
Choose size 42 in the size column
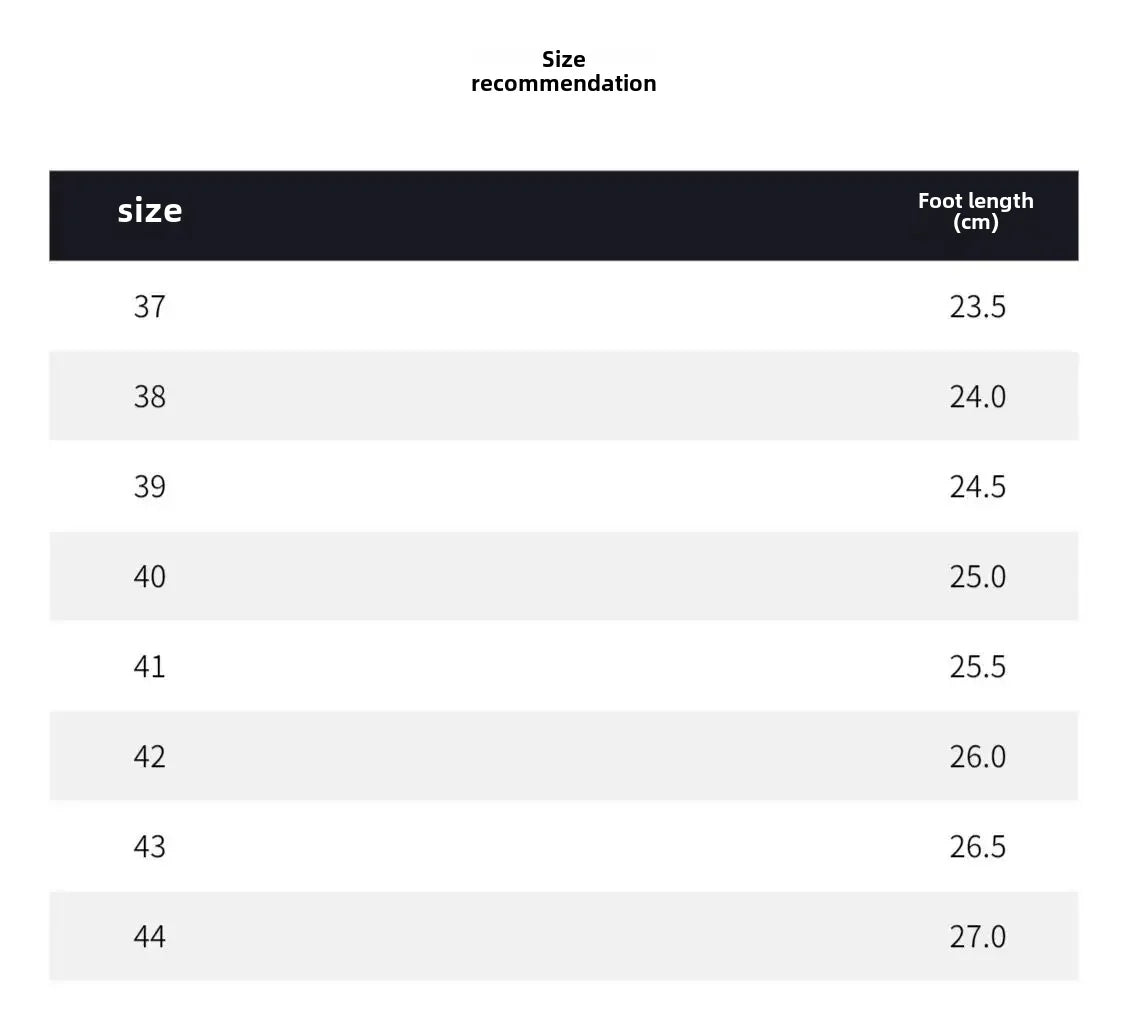coord(149,756)
